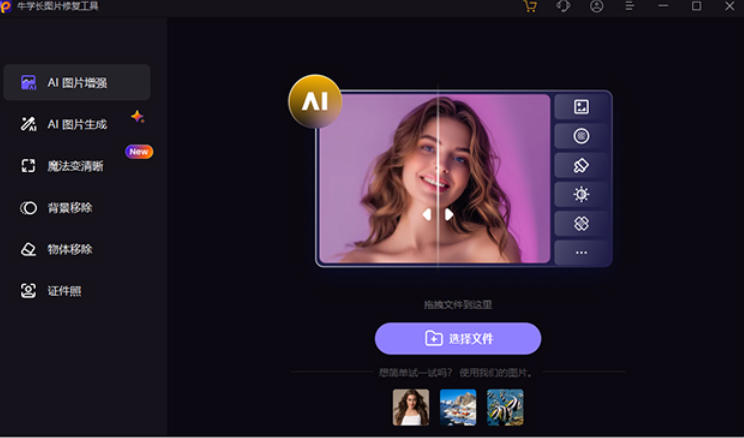Image resolution: width=744 pixels, height=438 pixels.
Task: Click the 选择文件 button
Action: pos(458,338)
